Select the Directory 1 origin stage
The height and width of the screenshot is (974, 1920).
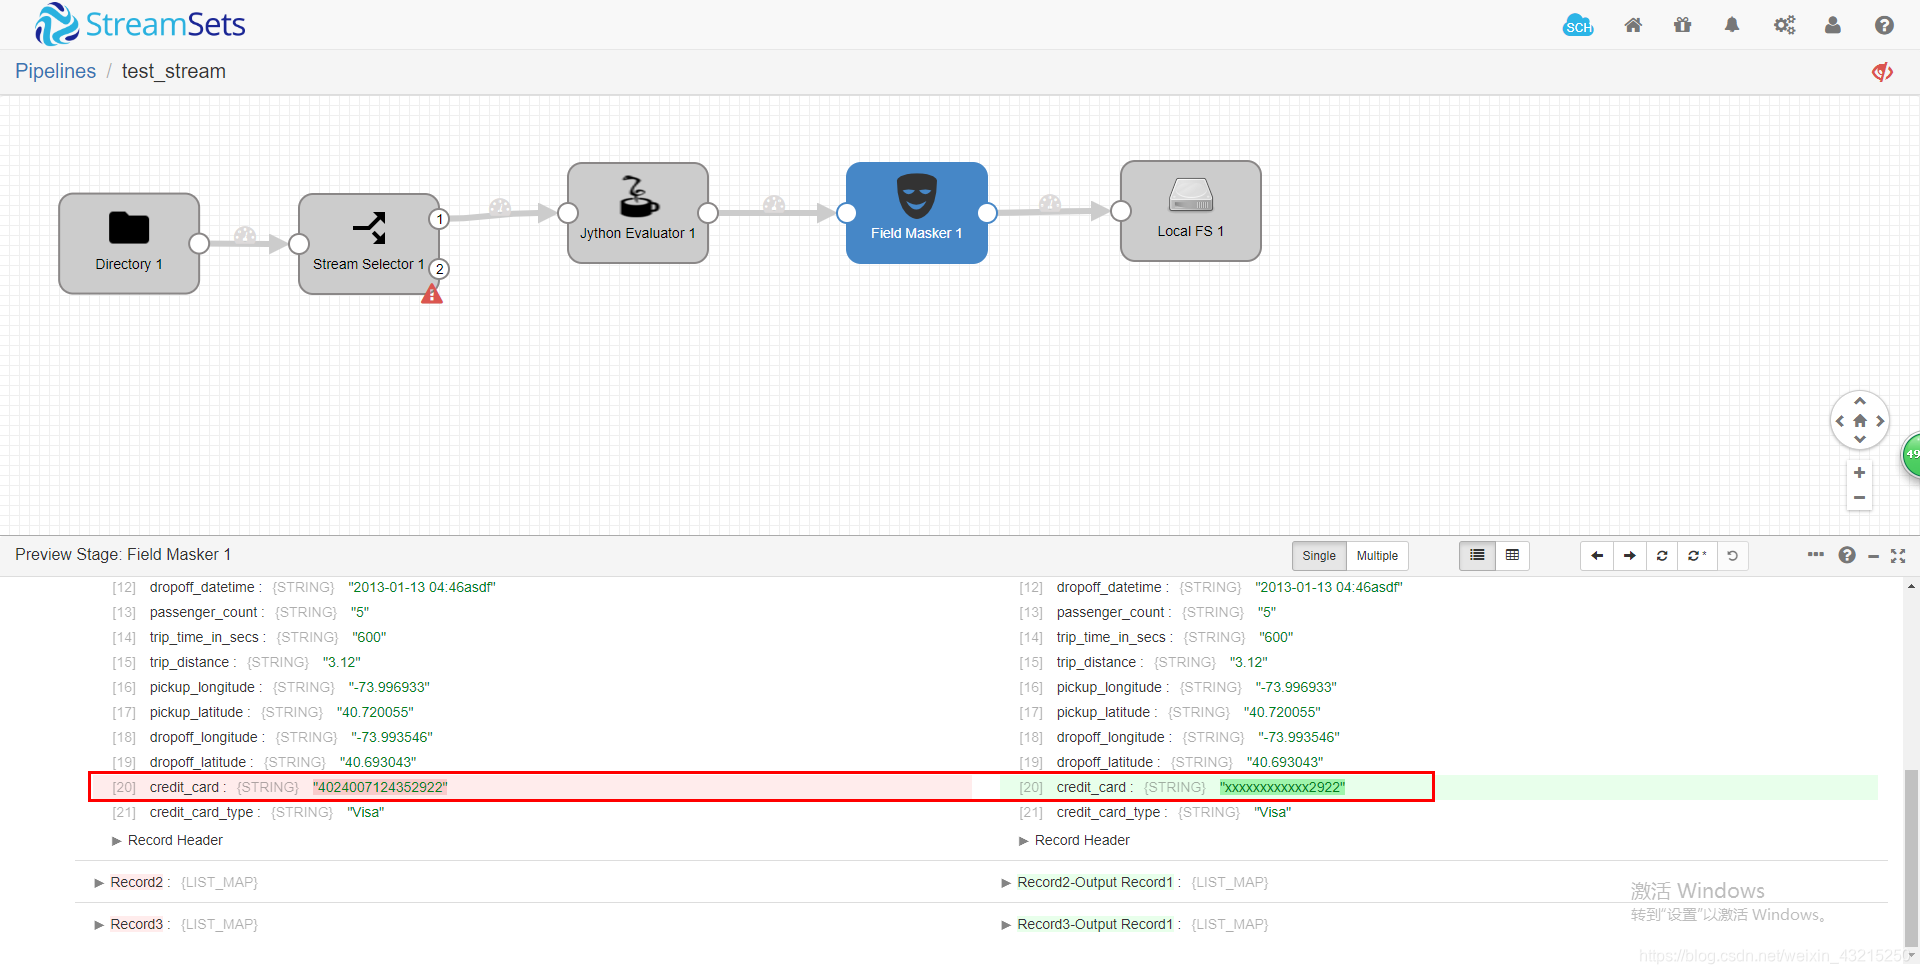click(x=129, y=243)
